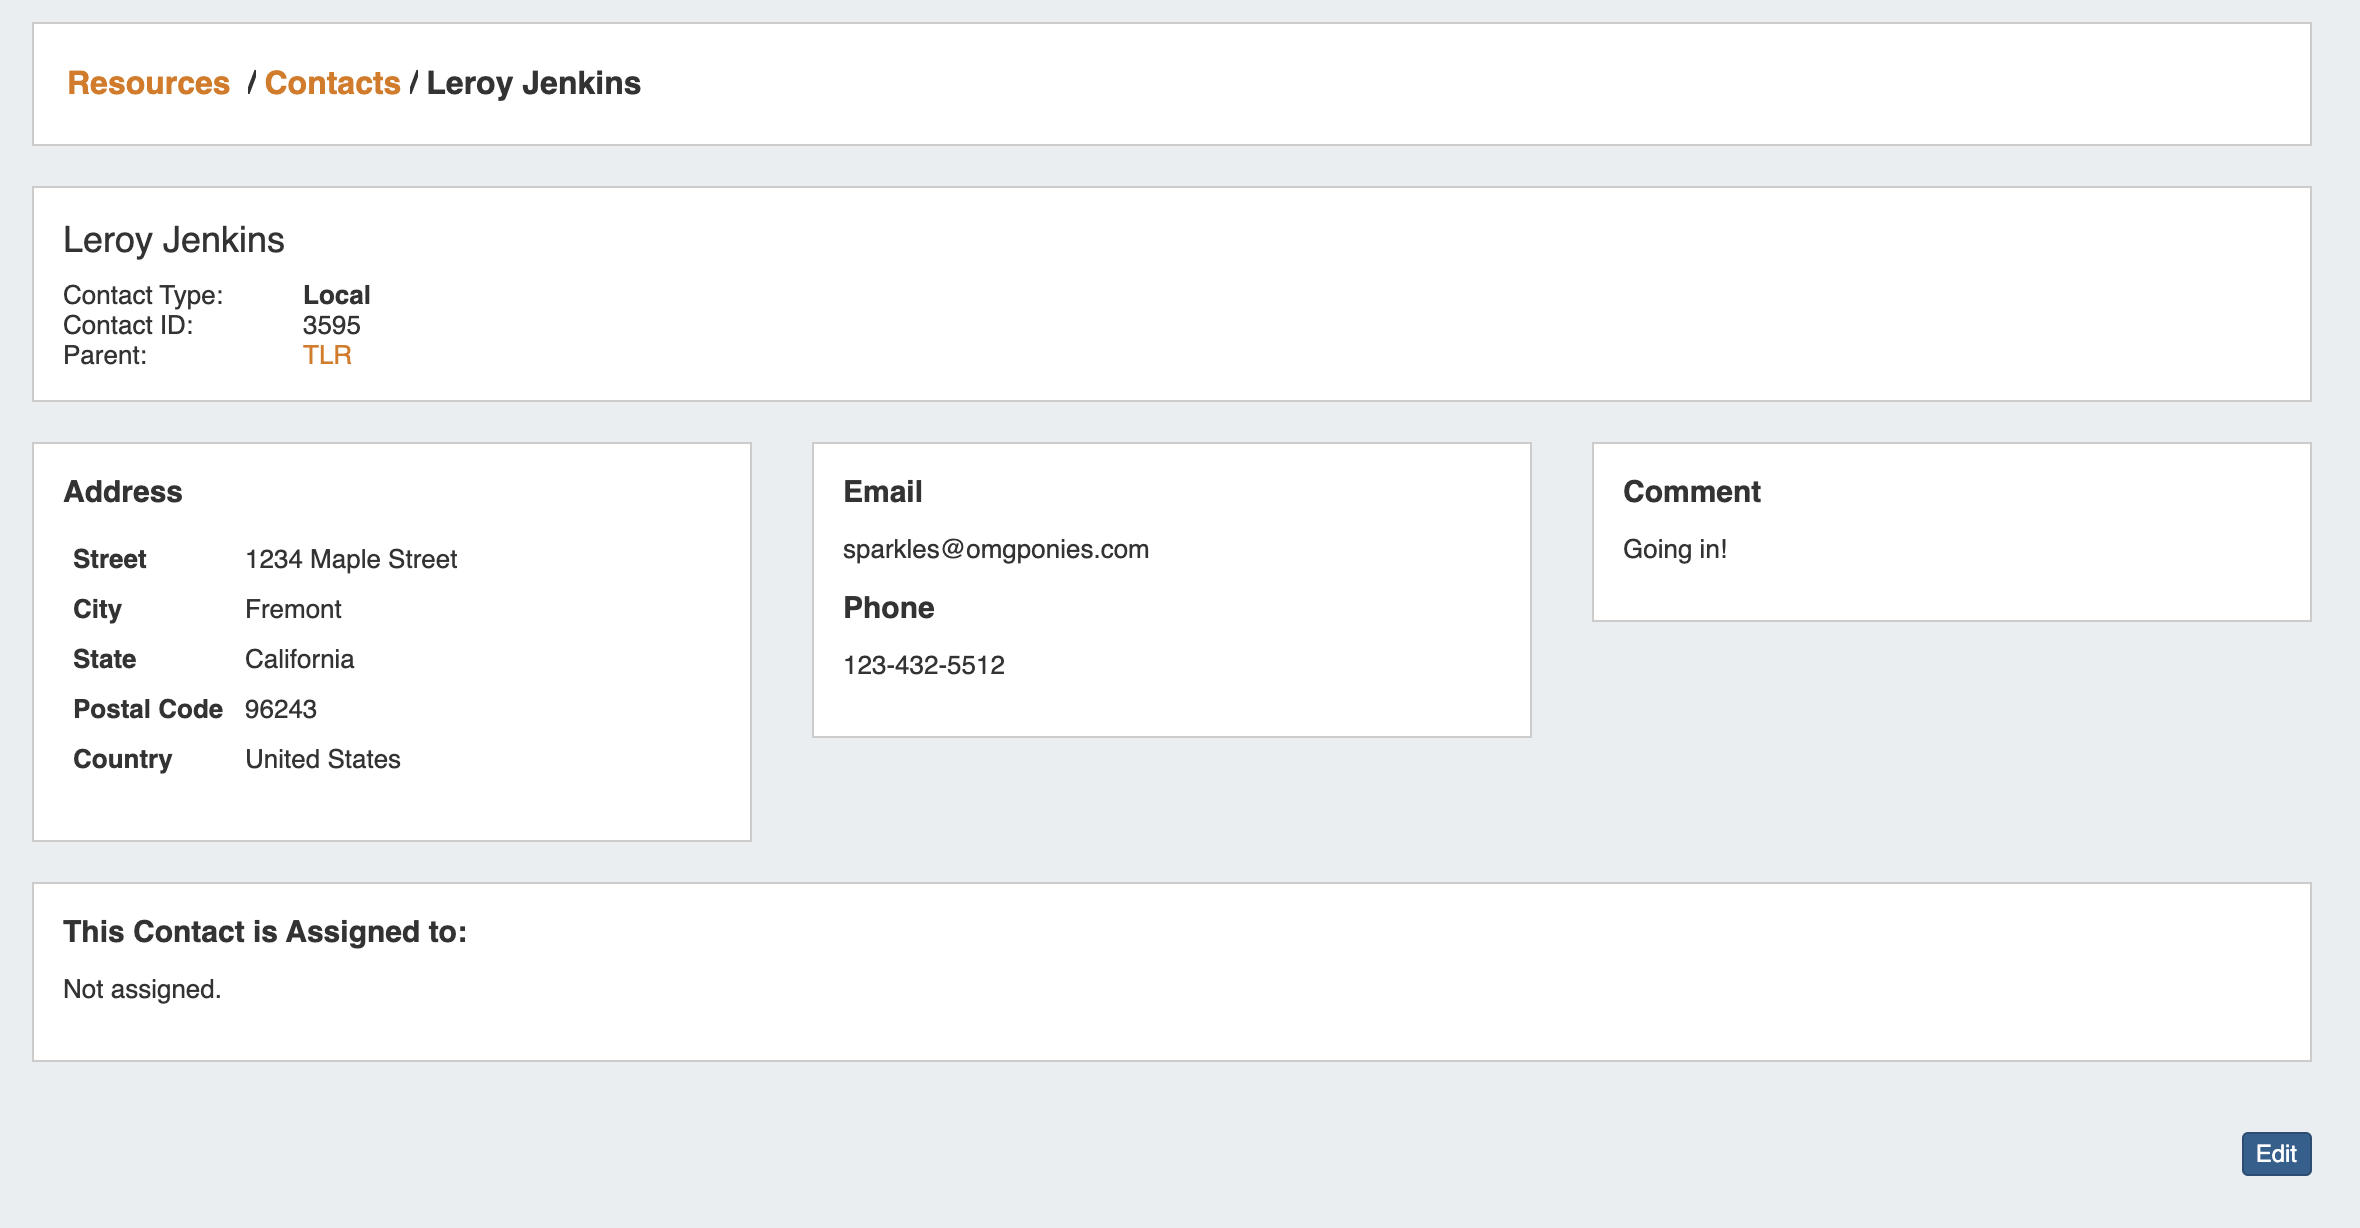Click the postal code 96243
The height and width of the screenshot is (1228, 2360).
[280, 709]
